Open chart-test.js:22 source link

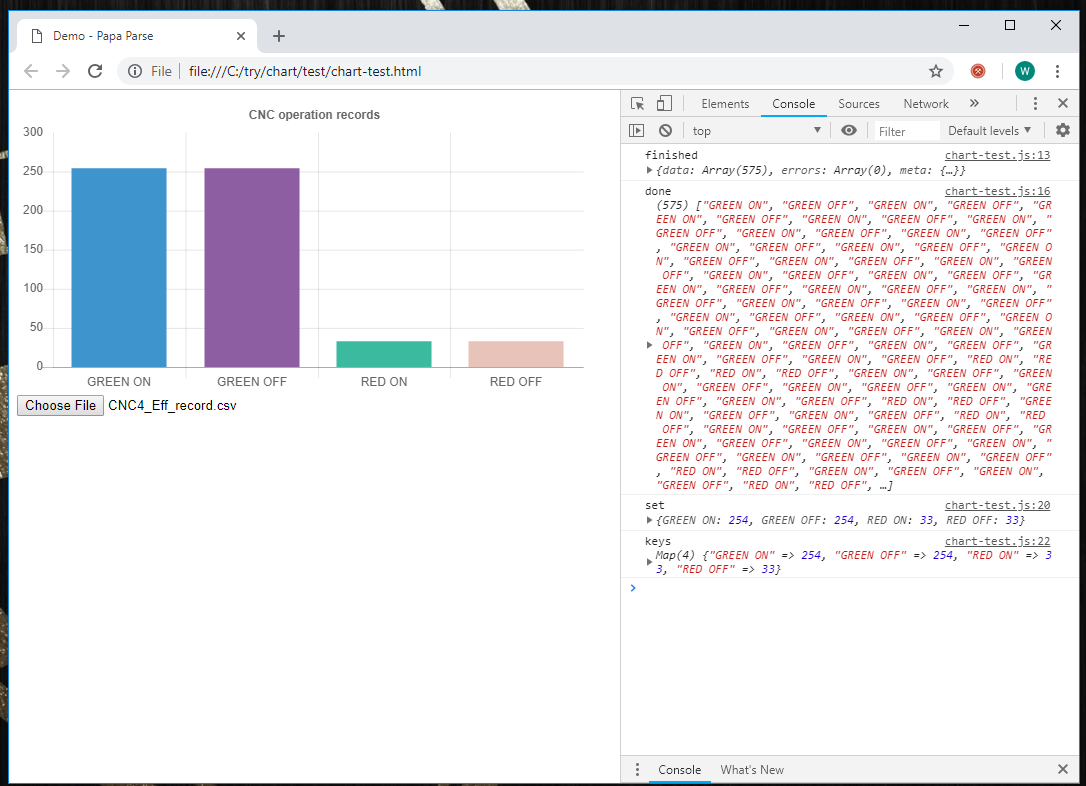997,541
